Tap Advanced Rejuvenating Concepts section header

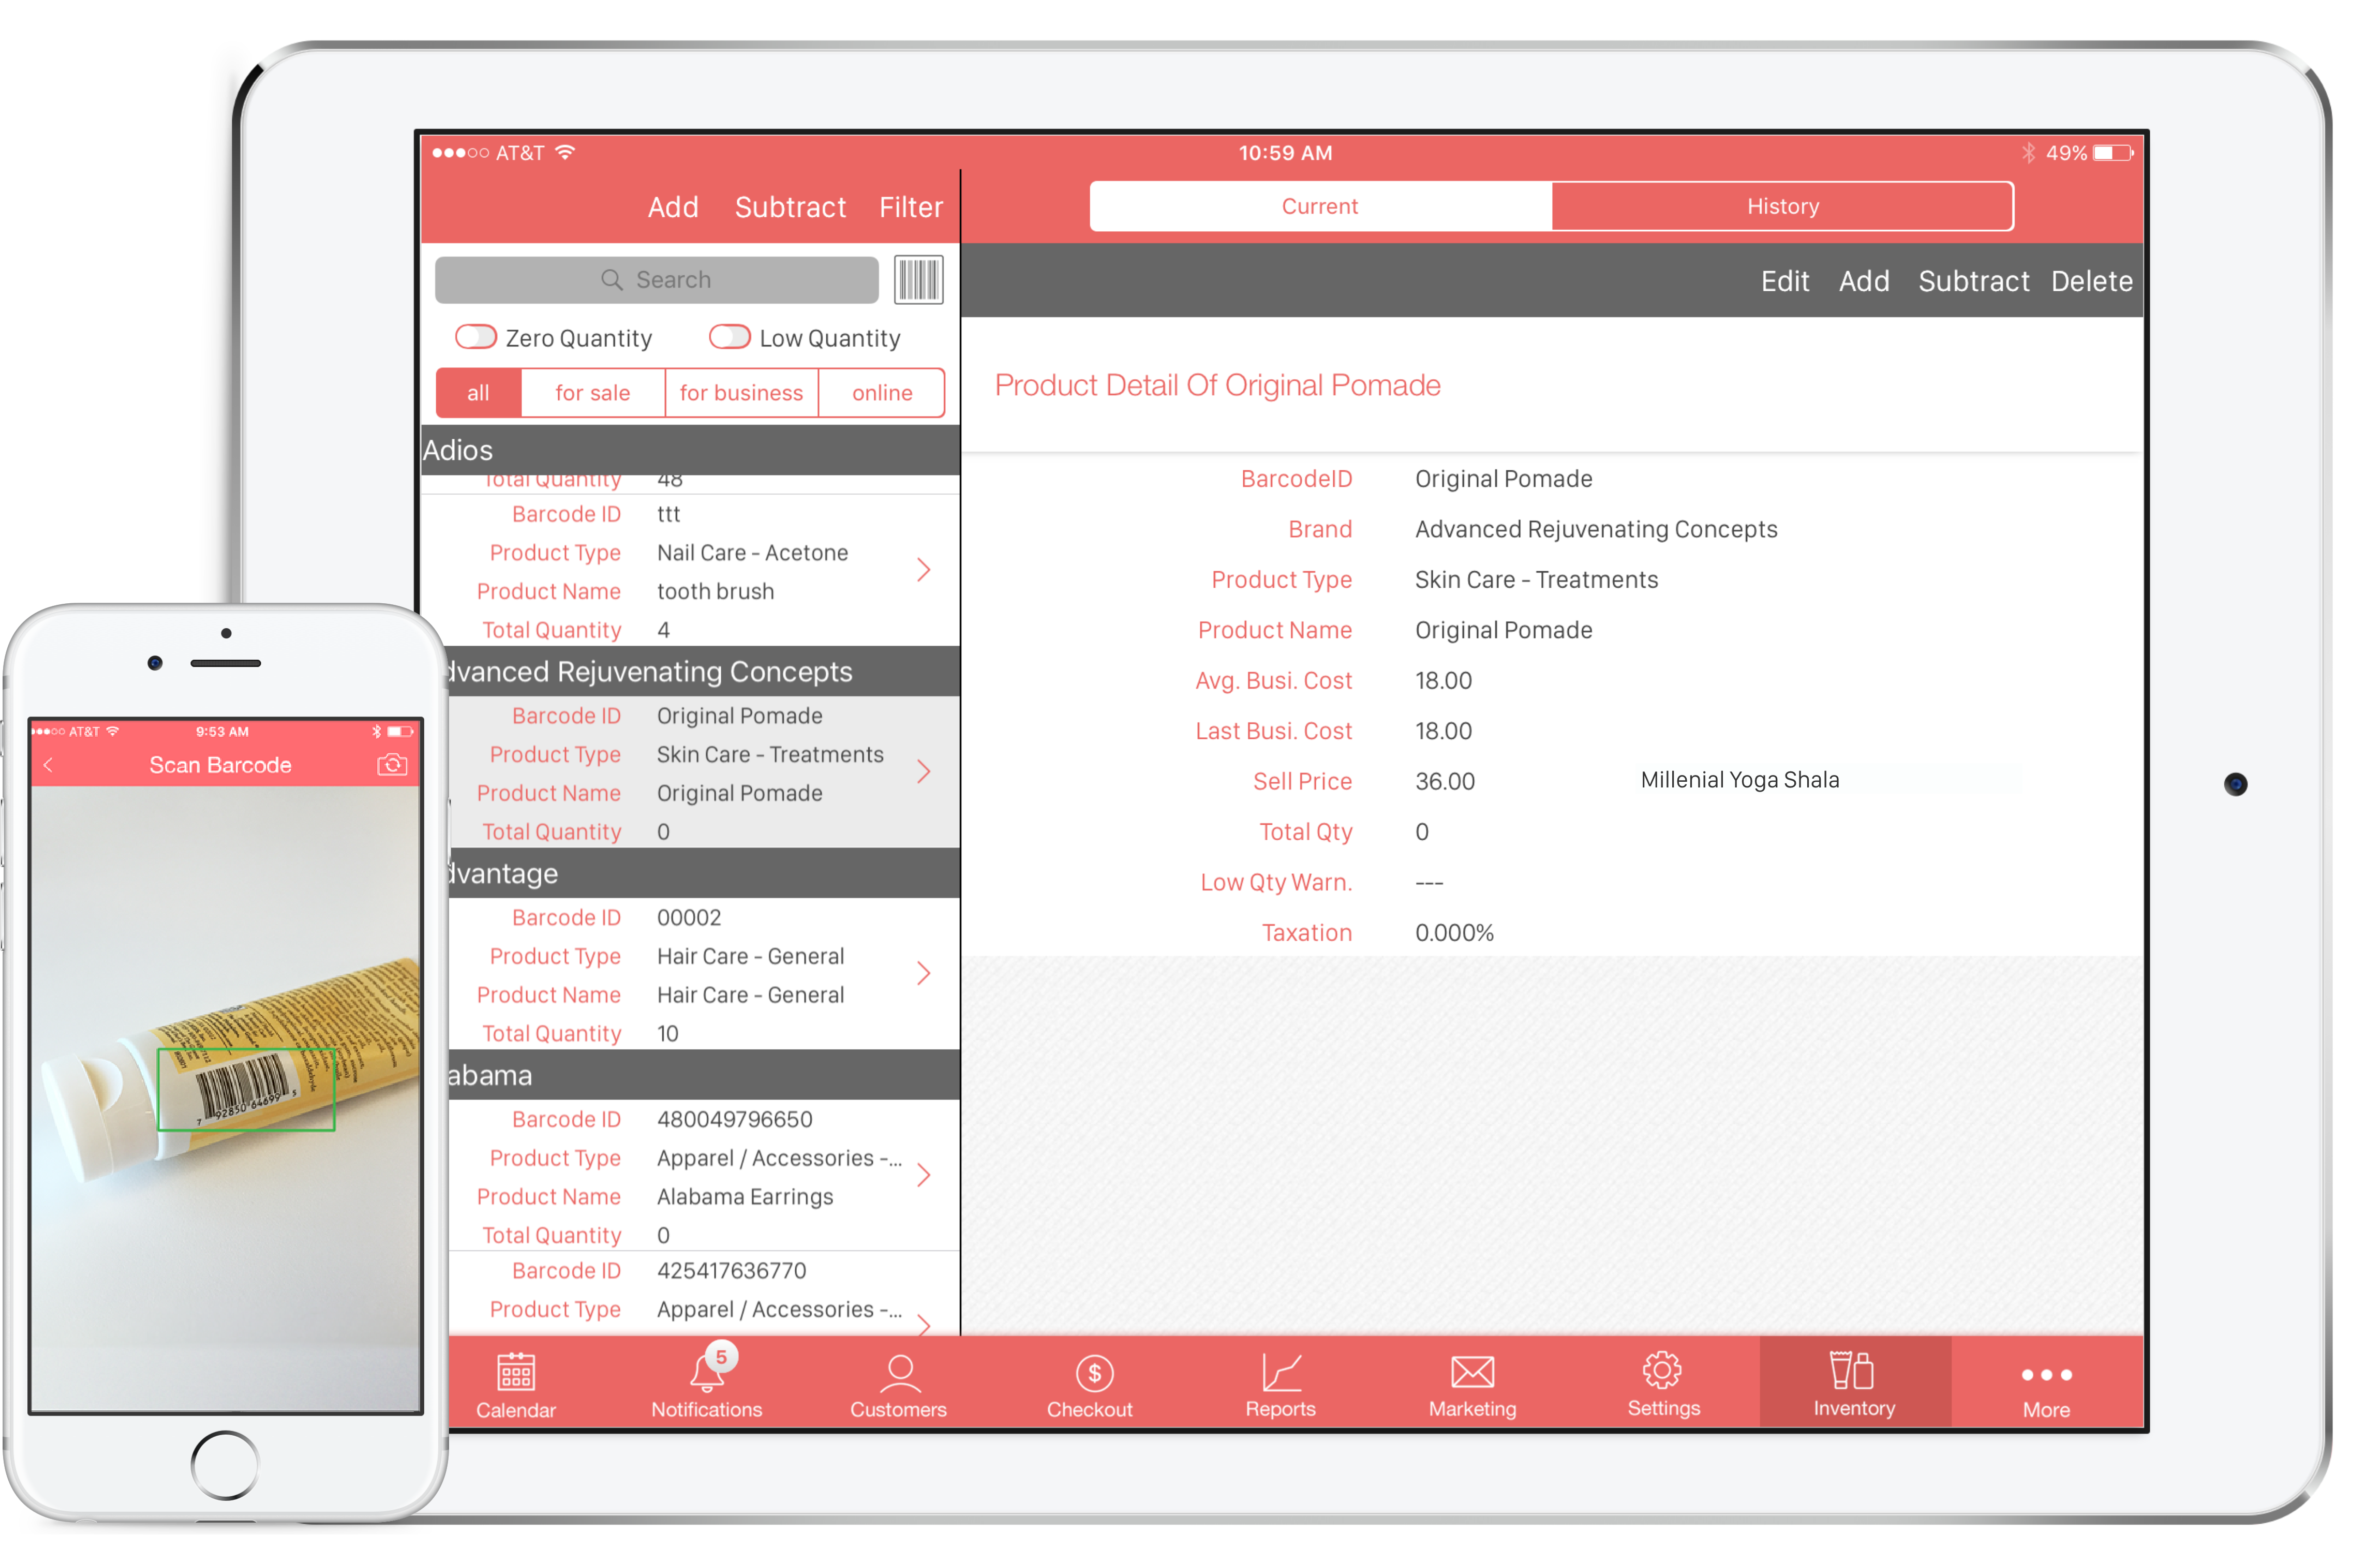(x=704, y=671)
